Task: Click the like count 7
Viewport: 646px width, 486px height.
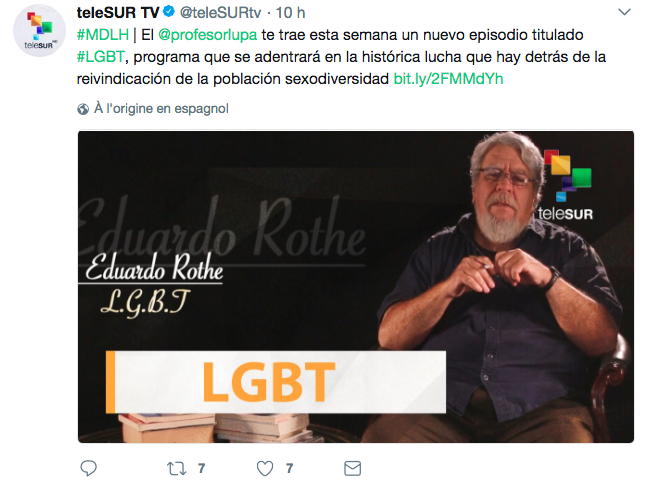Action: (290, 468)
